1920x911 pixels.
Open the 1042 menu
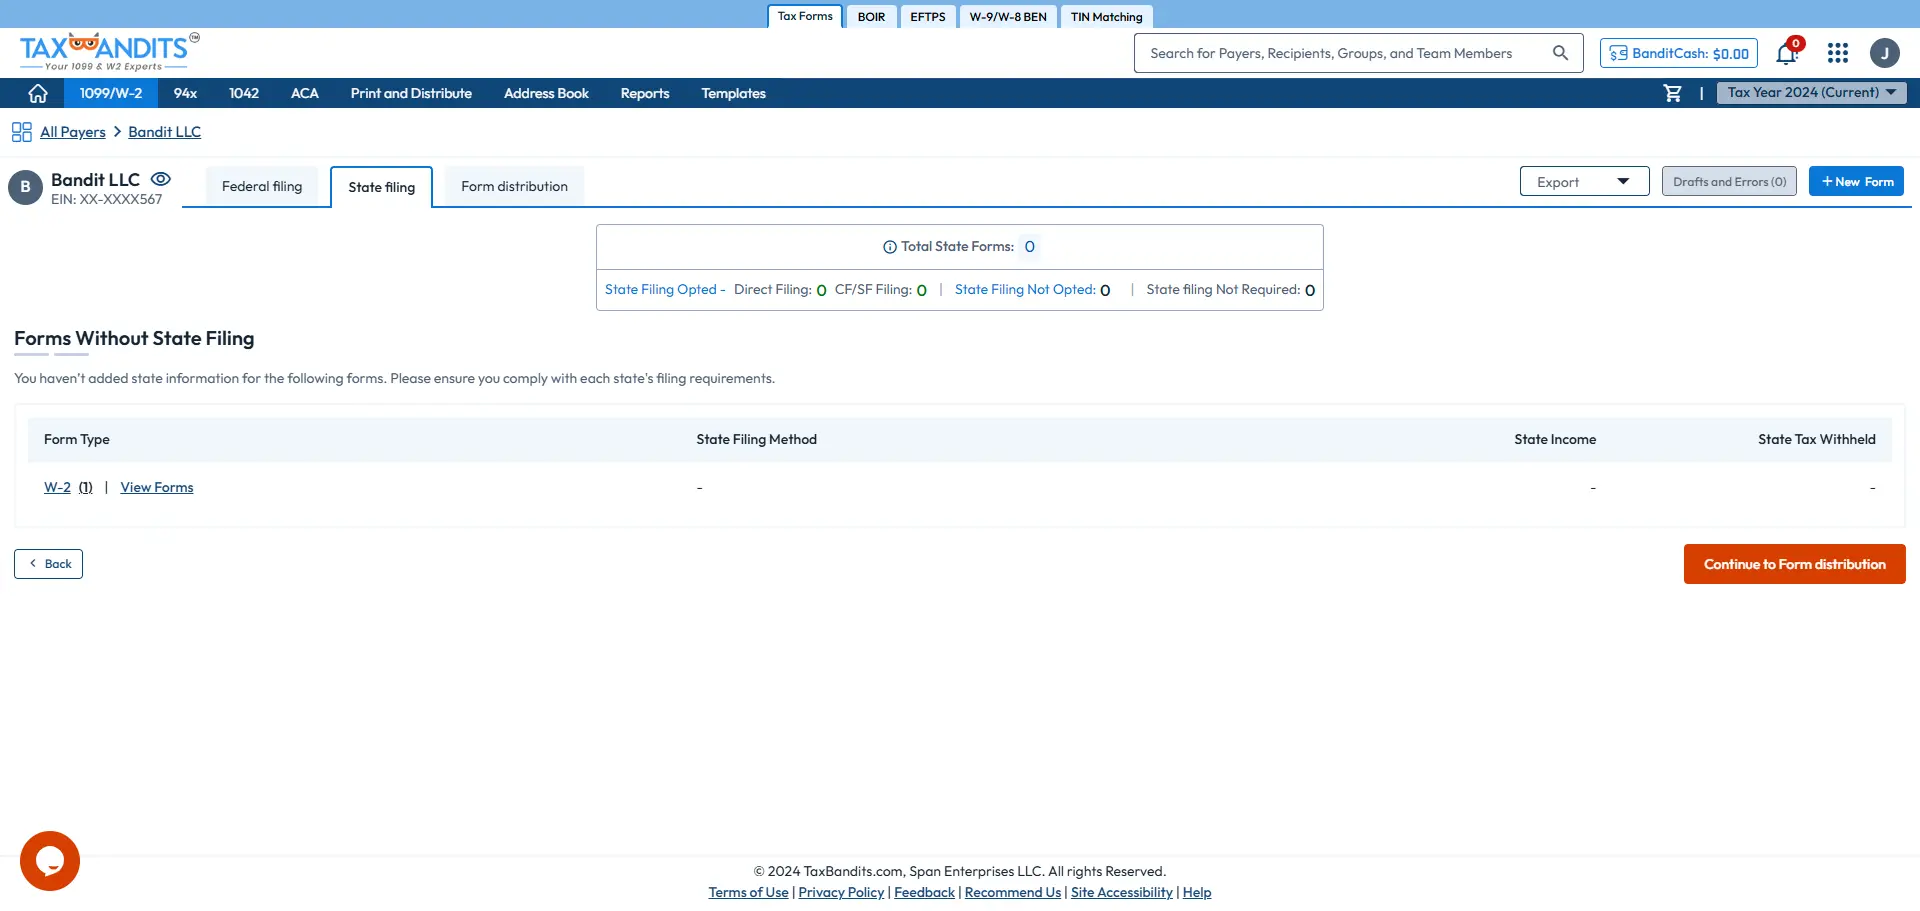pos(243,93)
